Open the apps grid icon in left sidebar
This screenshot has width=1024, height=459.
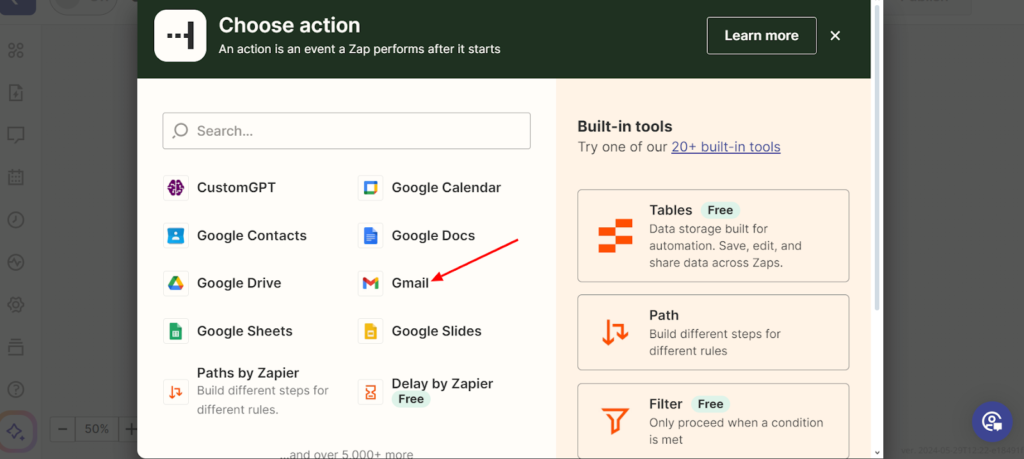[16, 50]
